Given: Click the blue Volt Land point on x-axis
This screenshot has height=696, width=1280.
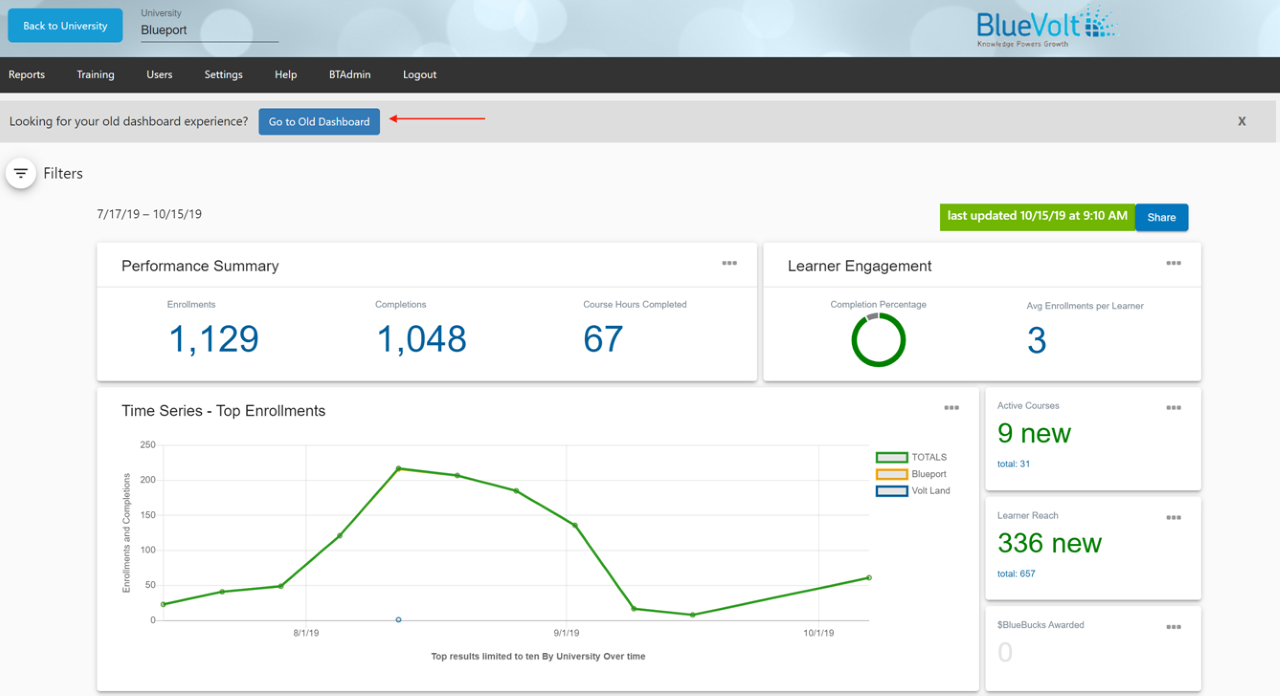Looking at the screenshot, I should pyautogui.click(x=398, y=620).
